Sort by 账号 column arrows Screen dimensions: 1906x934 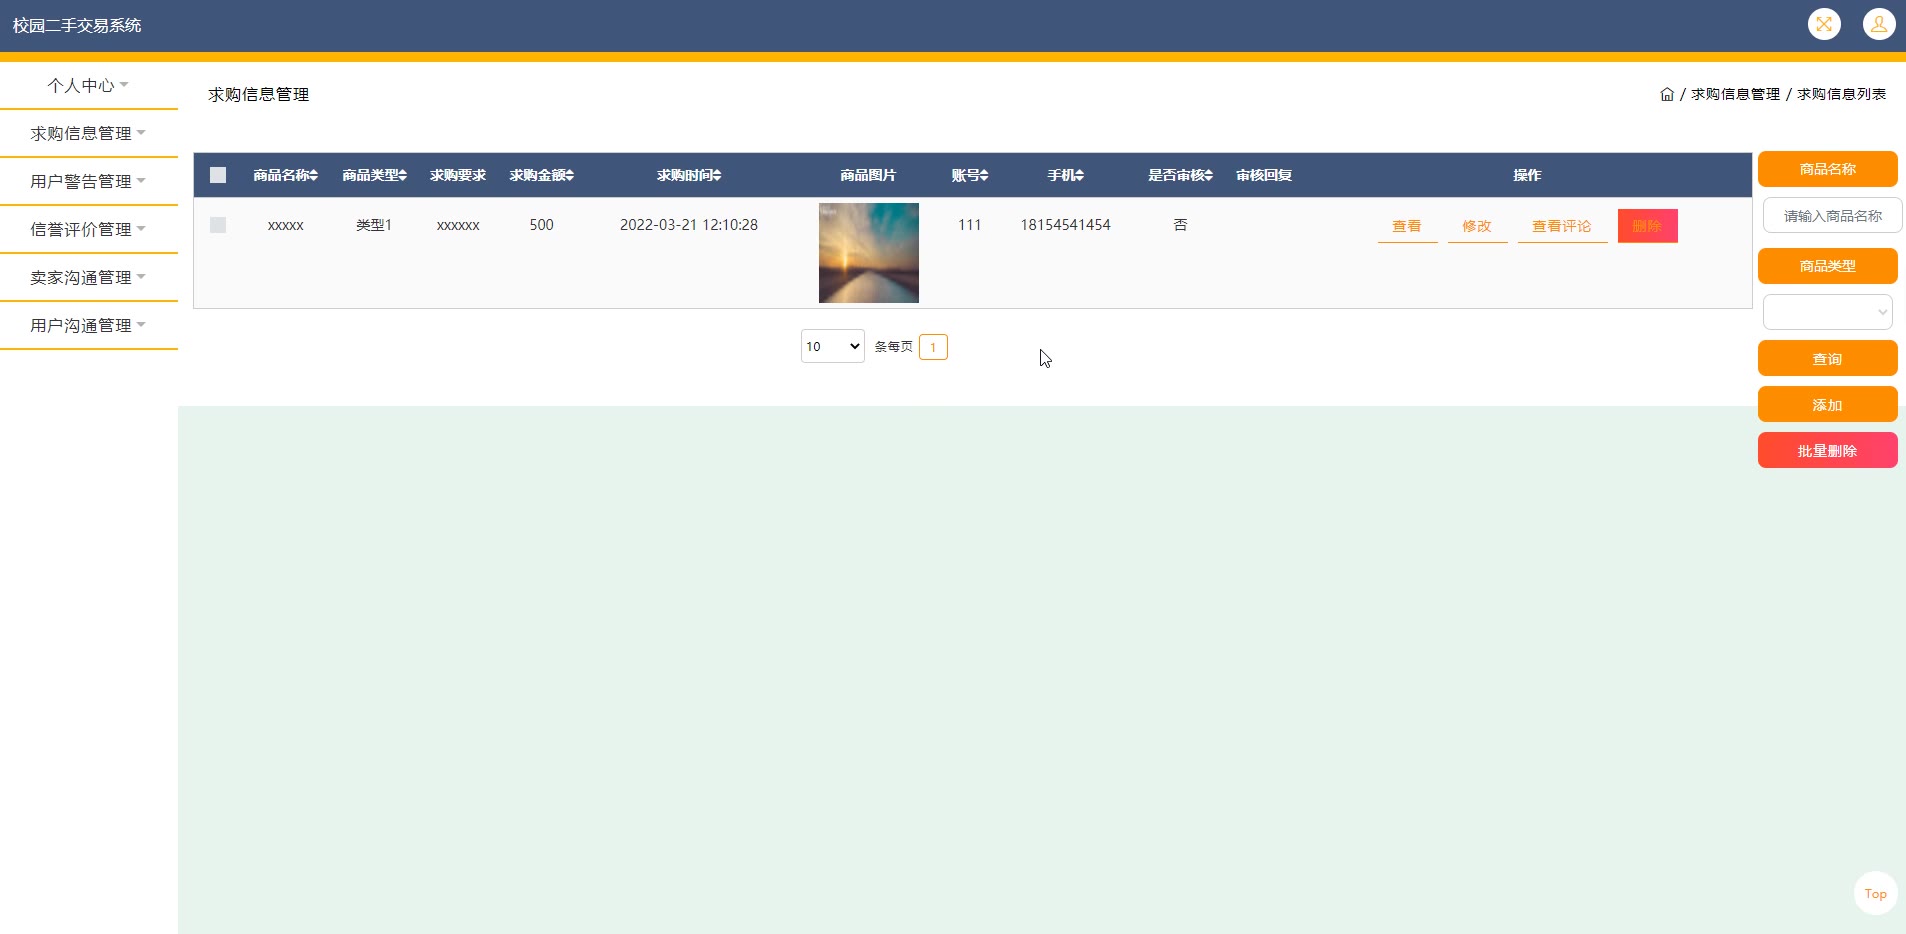(x=984, y=175)
